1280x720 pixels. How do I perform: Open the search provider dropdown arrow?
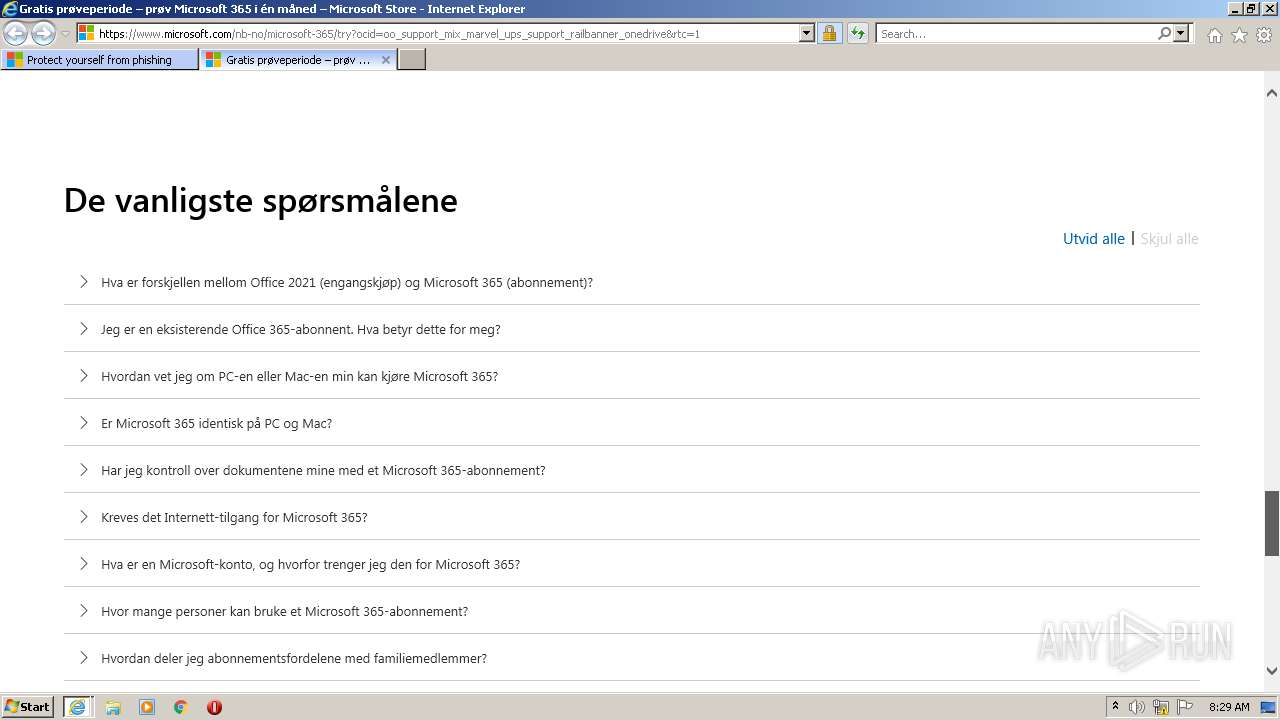click(1181, 33)
